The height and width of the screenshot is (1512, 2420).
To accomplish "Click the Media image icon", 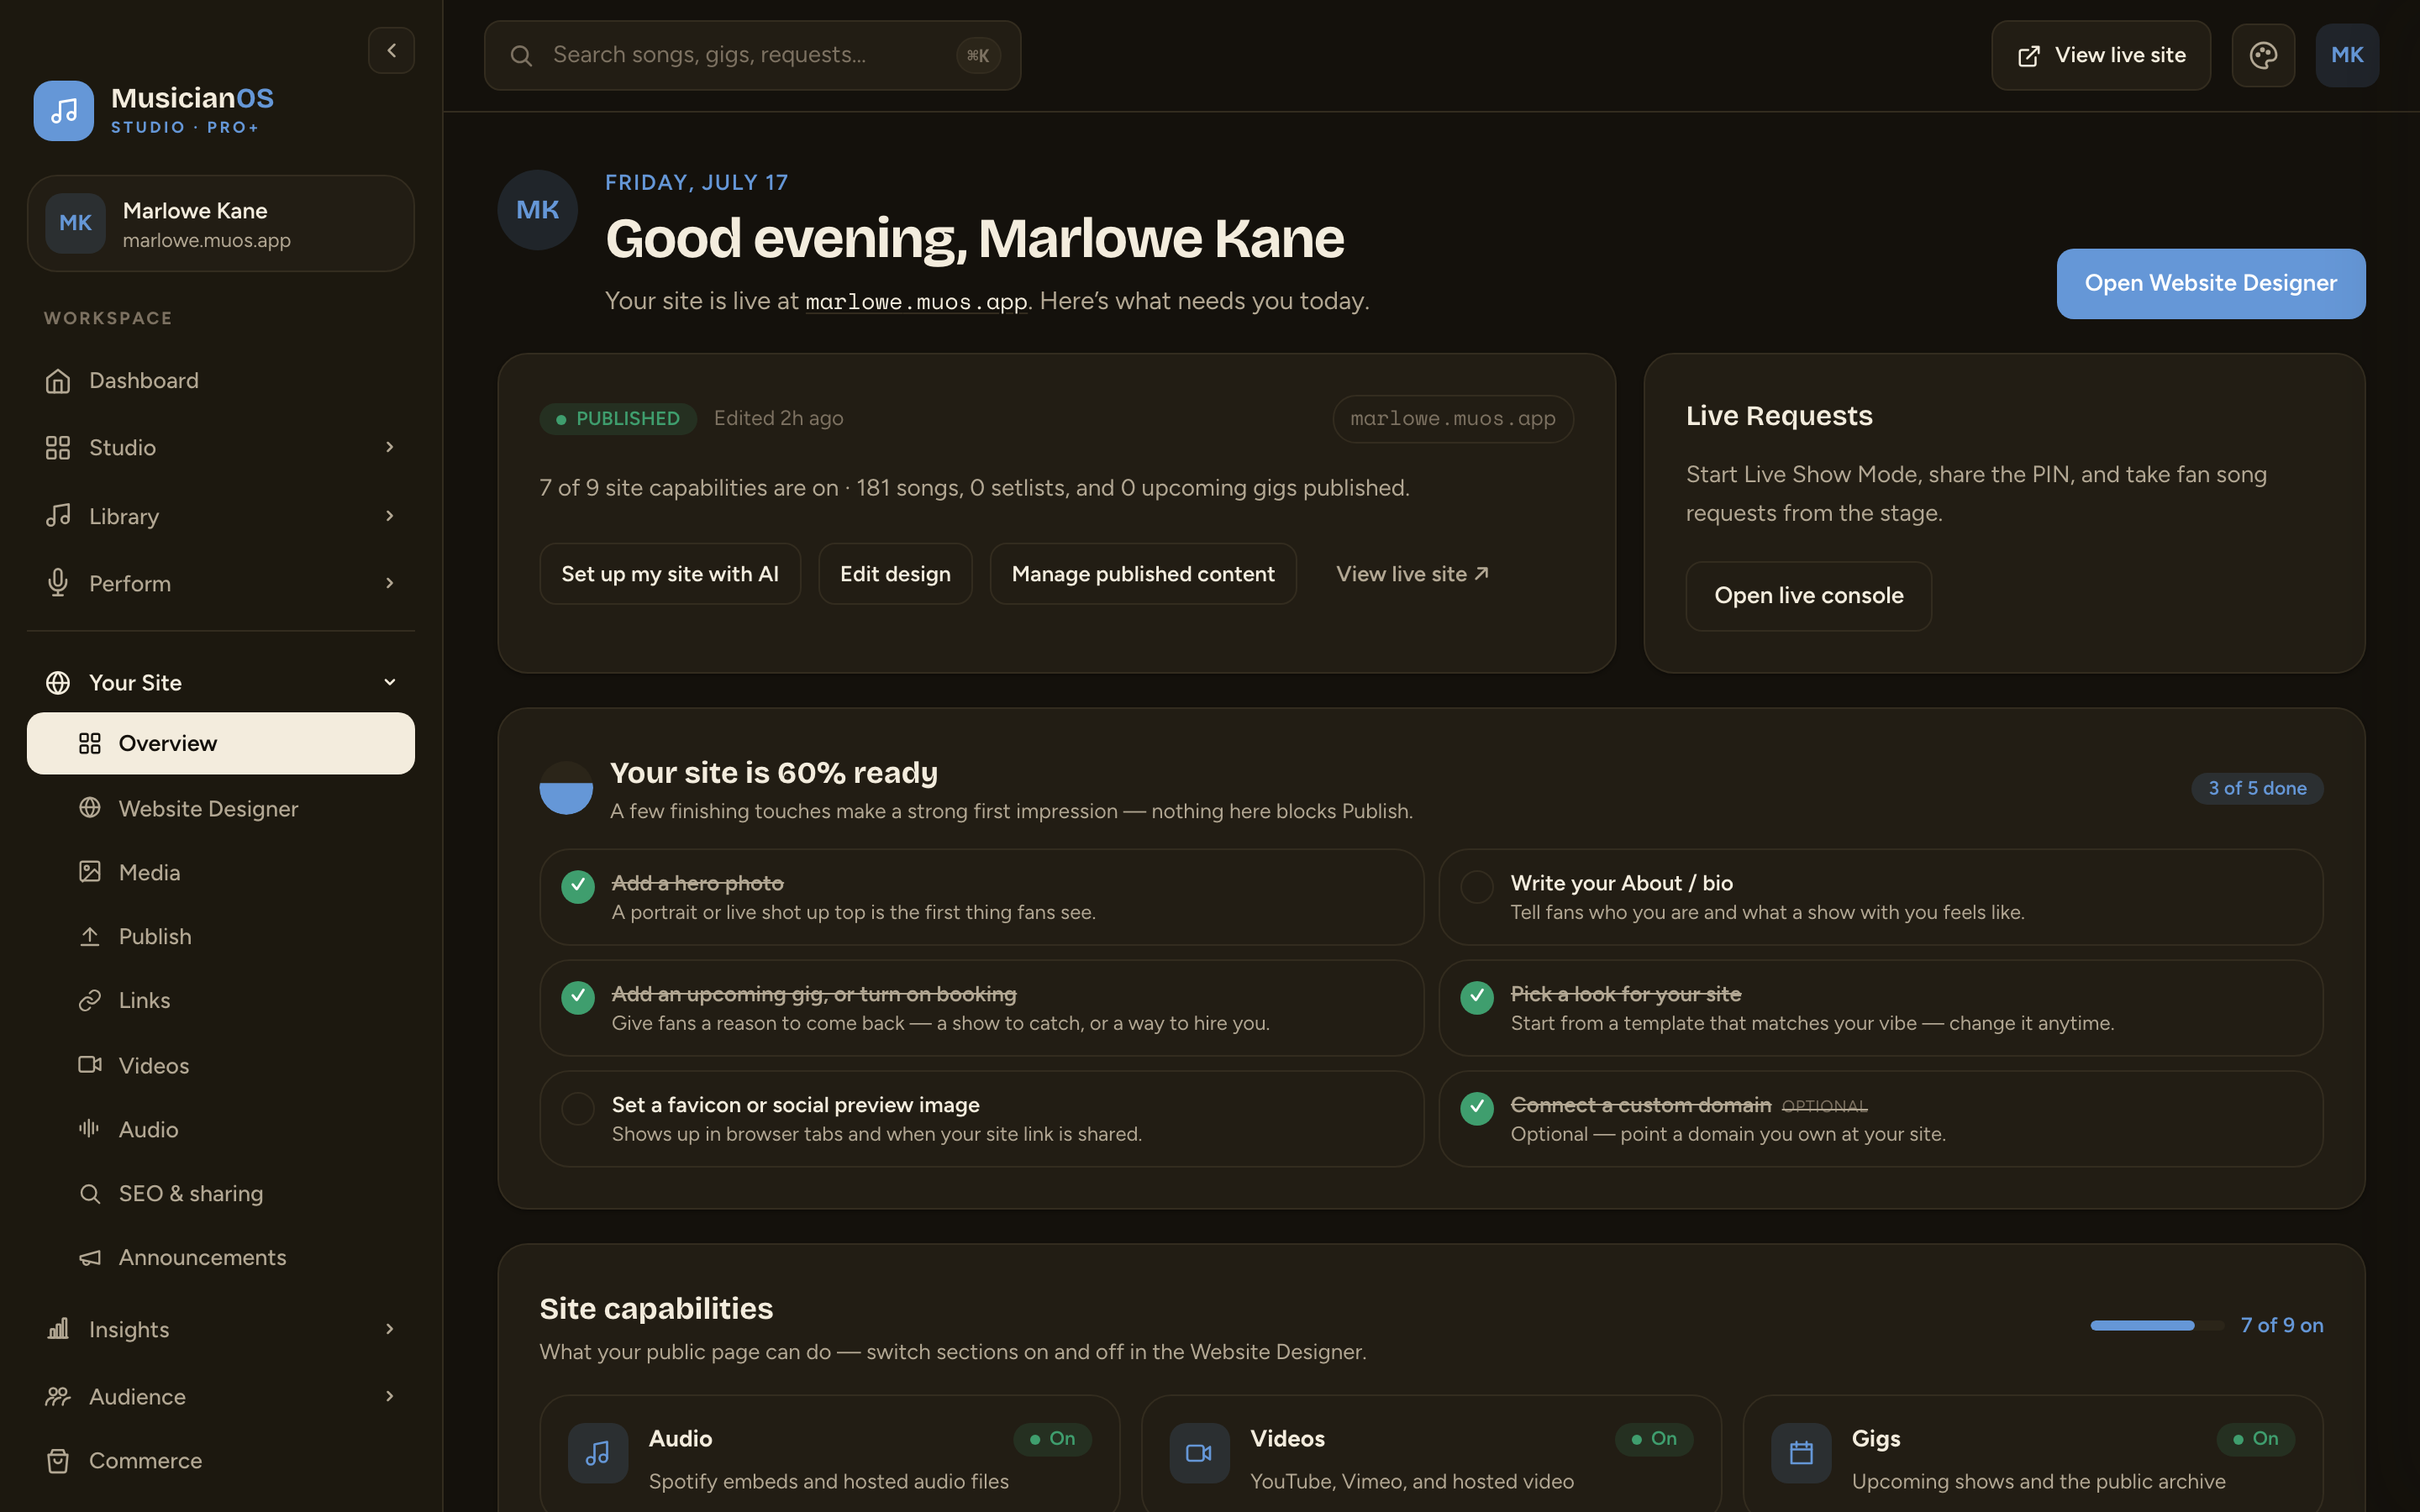I will tap(90, 872).
